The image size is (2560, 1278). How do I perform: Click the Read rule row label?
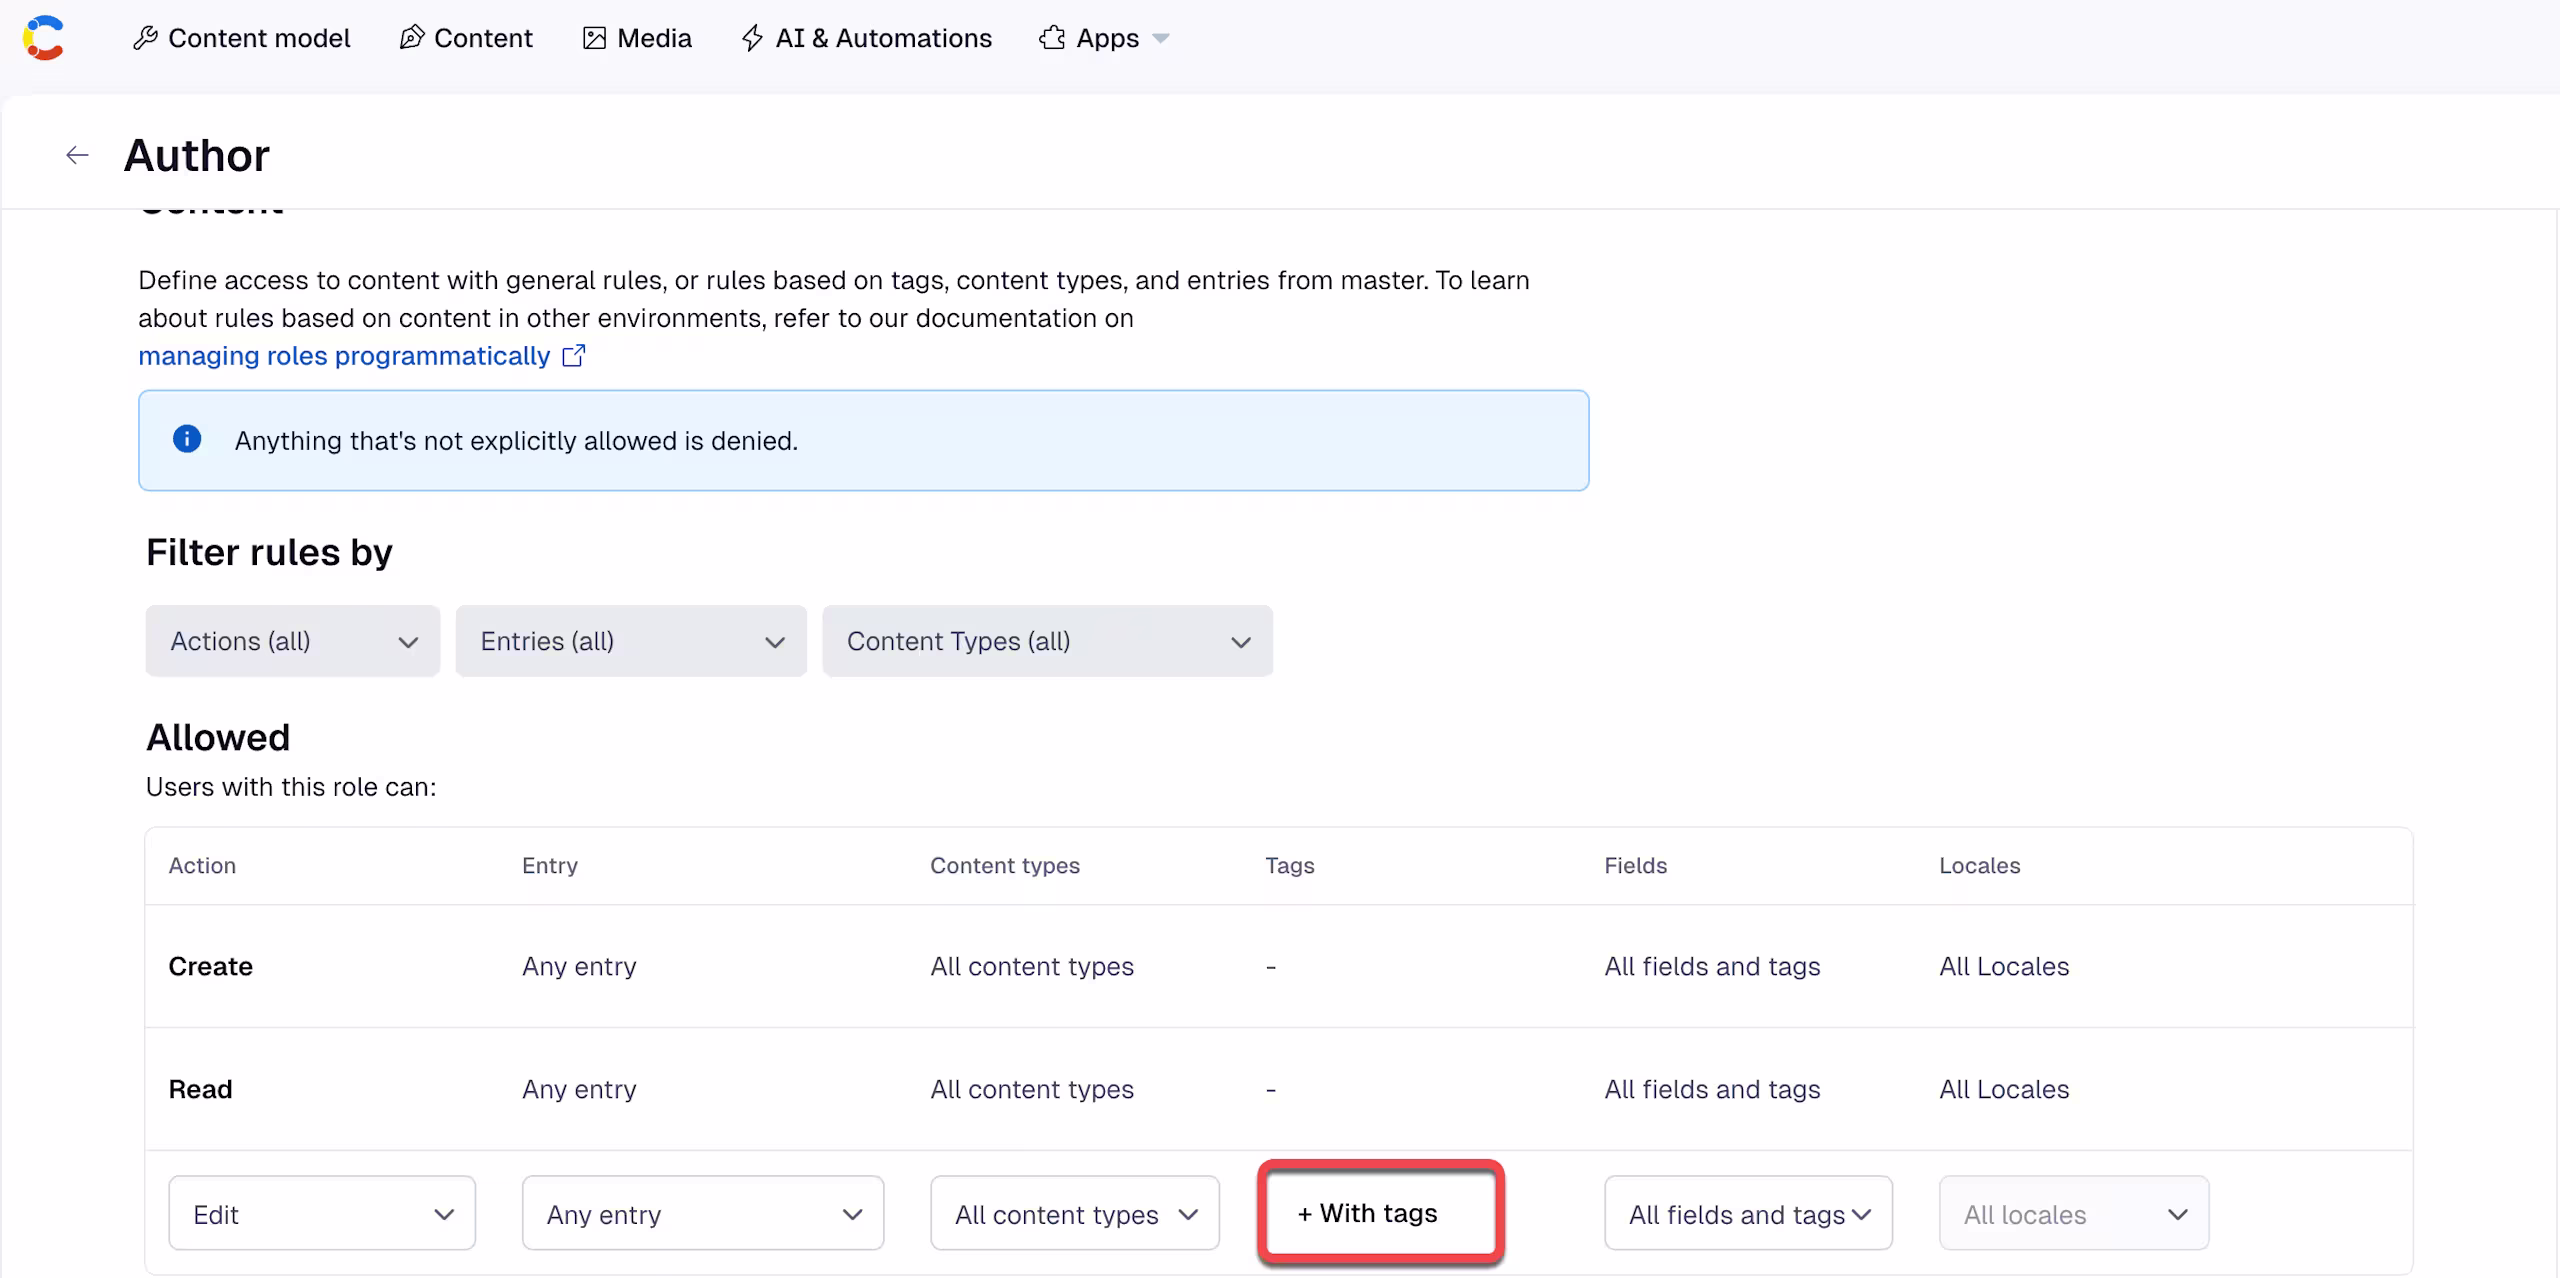tap(200, 1089)
